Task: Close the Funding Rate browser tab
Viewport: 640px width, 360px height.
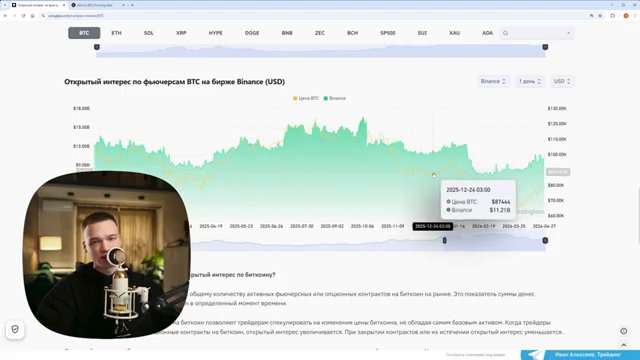Action: [x=124, y=5]
